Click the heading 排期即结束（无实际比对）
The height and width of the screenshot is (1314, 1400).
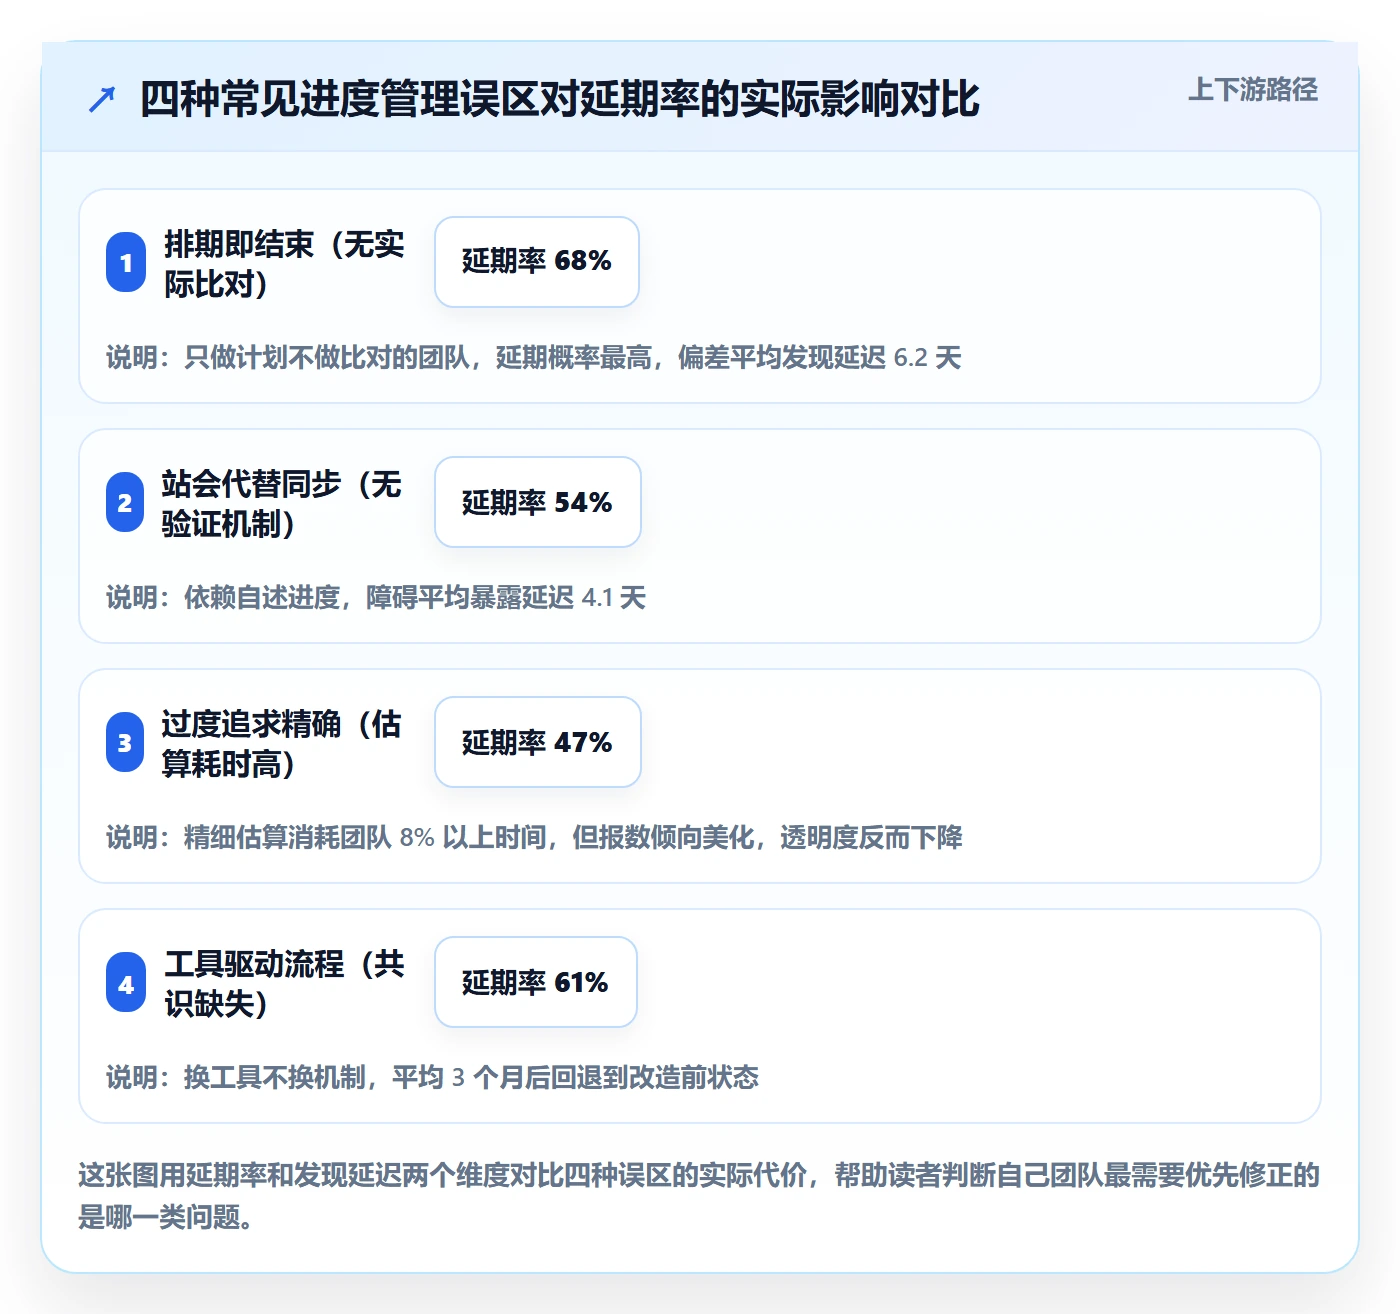coord(285,263)
